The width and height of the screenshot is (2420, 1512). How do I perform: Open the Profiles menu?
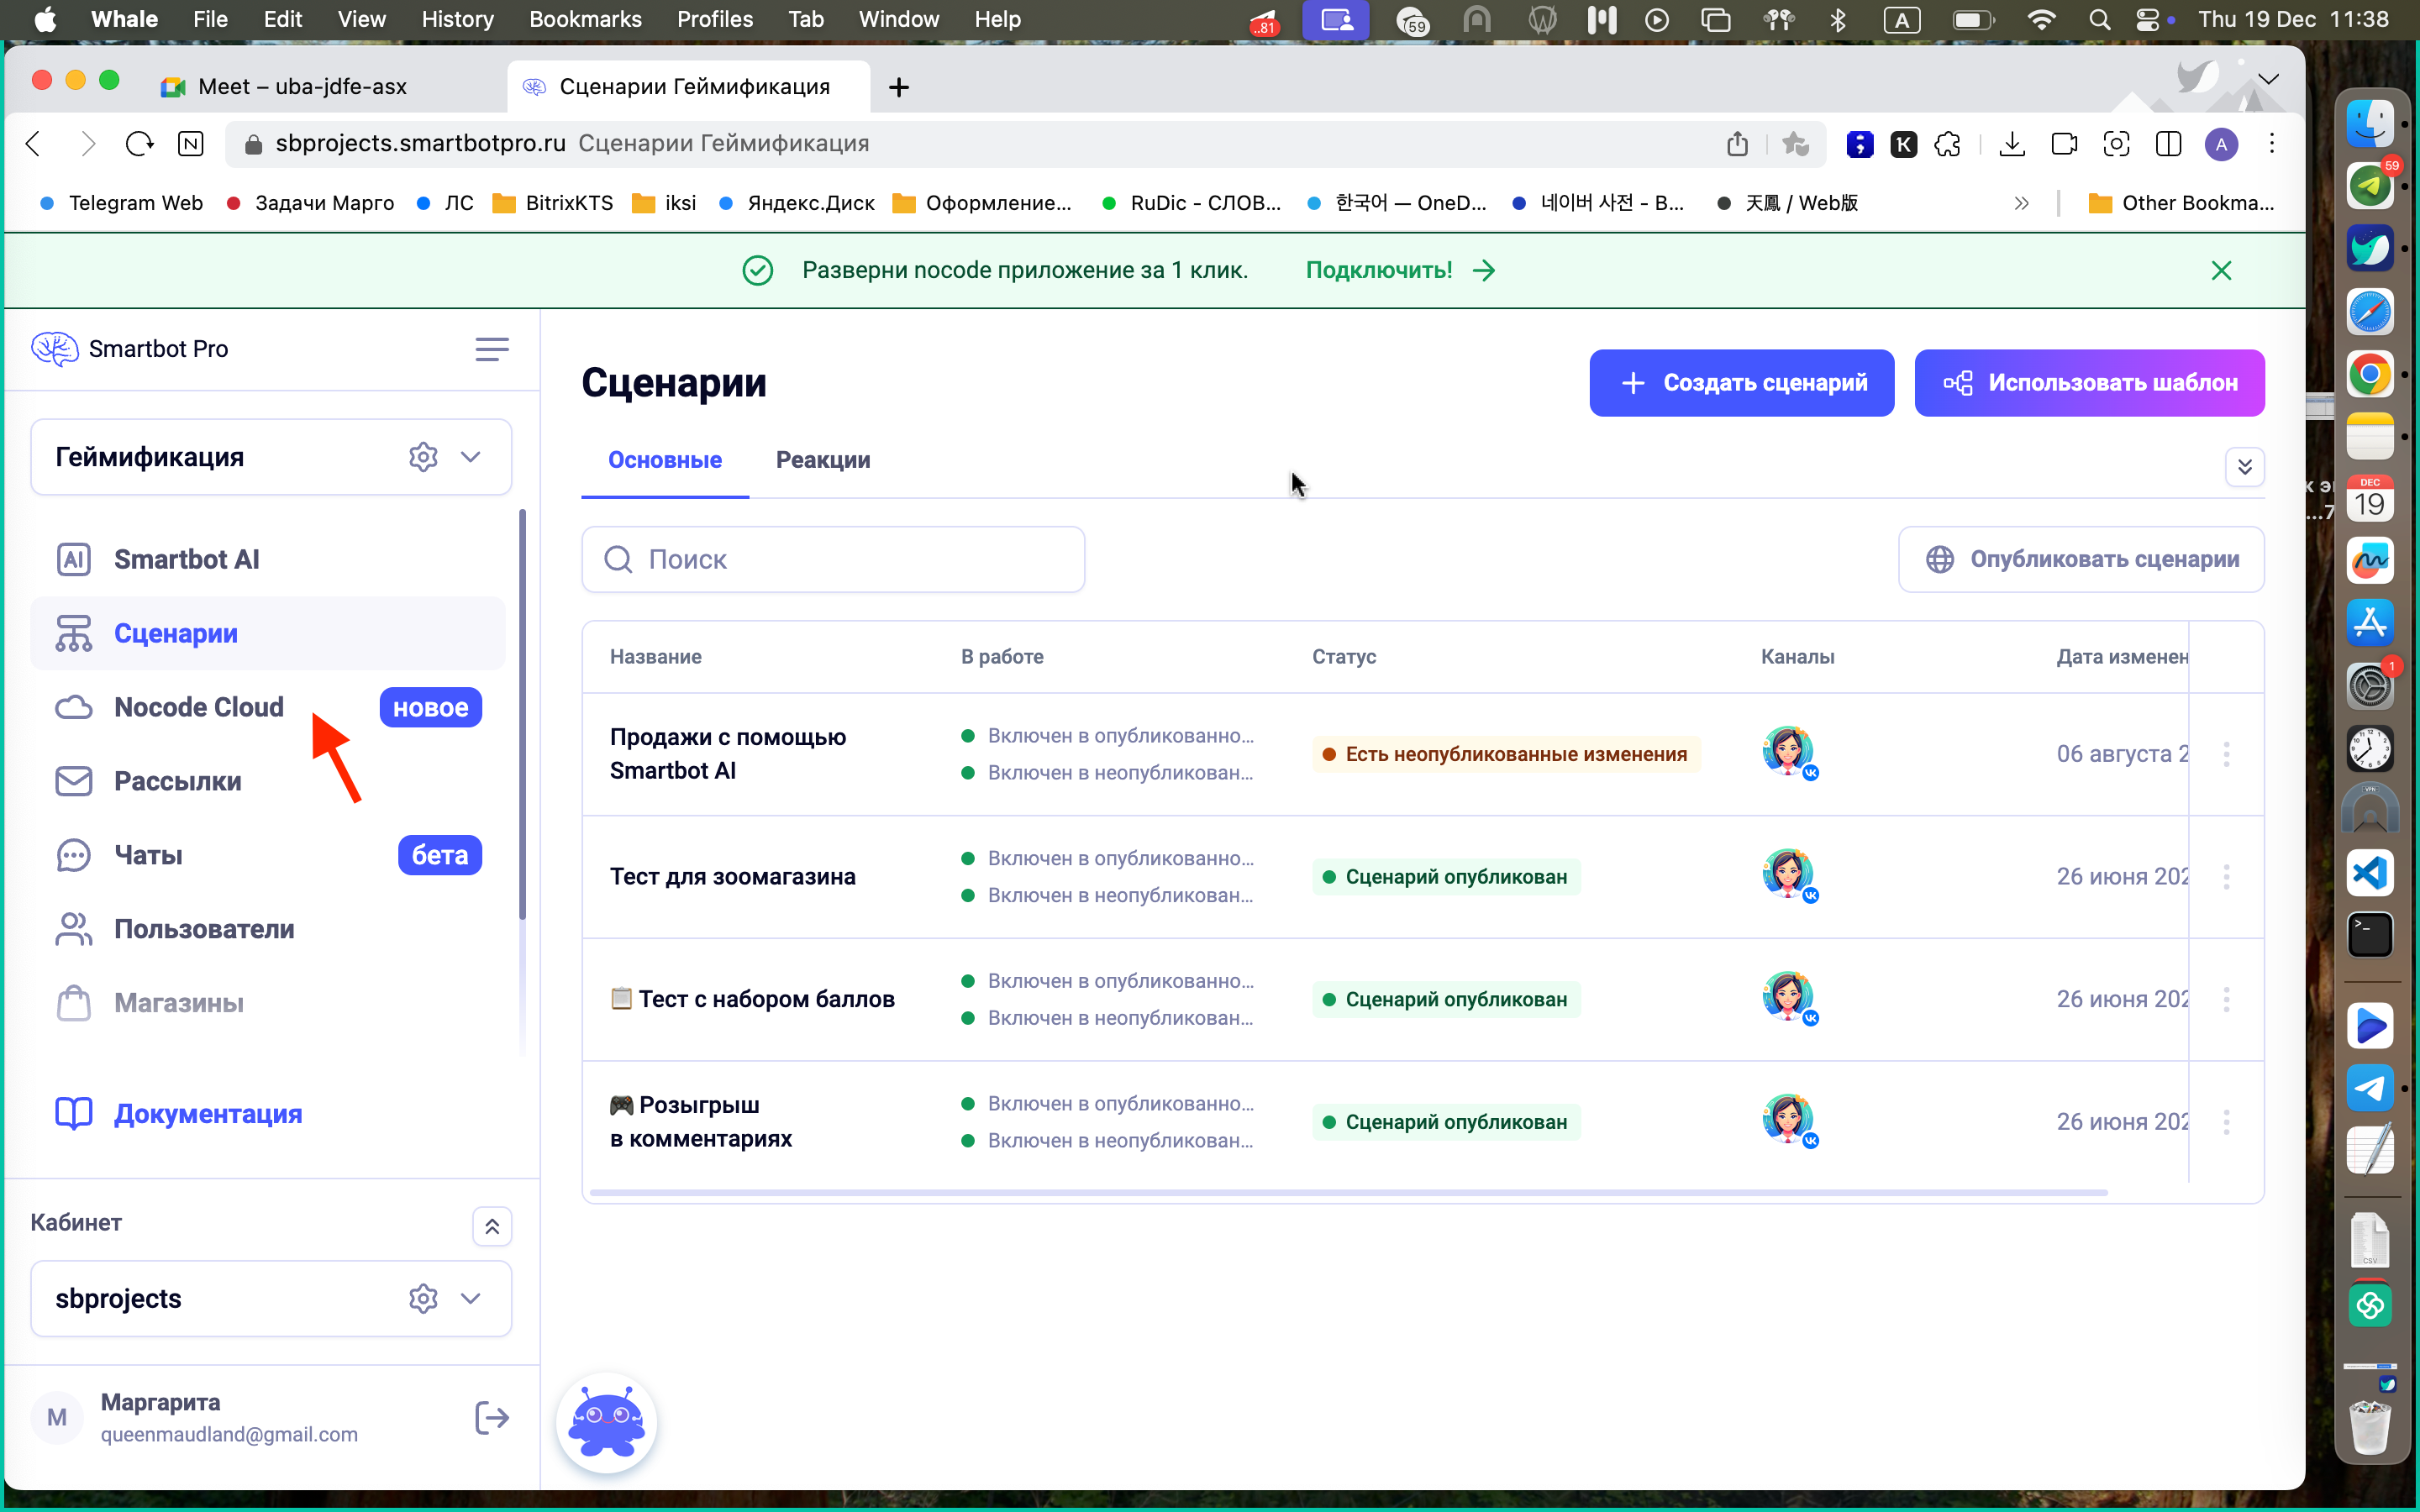714,19
